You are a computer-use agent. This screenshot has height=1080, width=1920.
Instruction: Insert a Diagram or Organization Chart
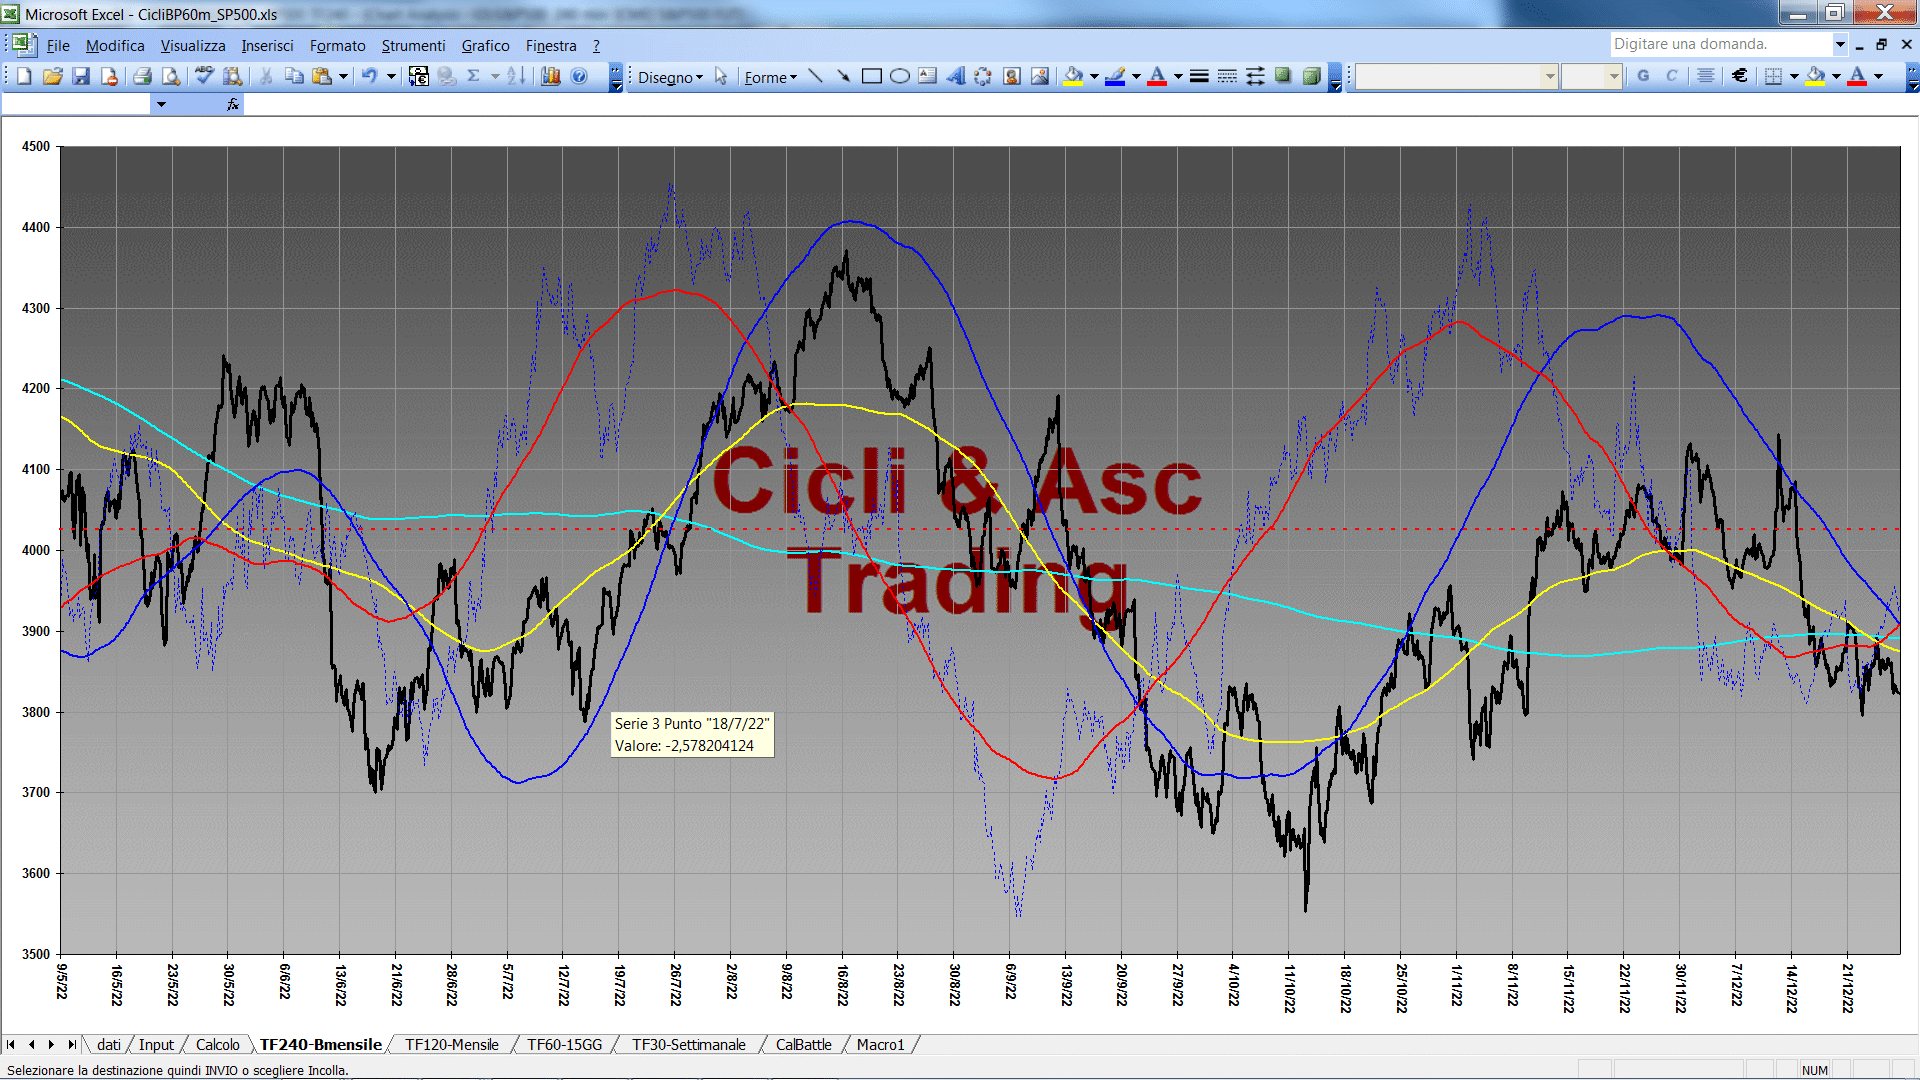[x=984, y=76]
